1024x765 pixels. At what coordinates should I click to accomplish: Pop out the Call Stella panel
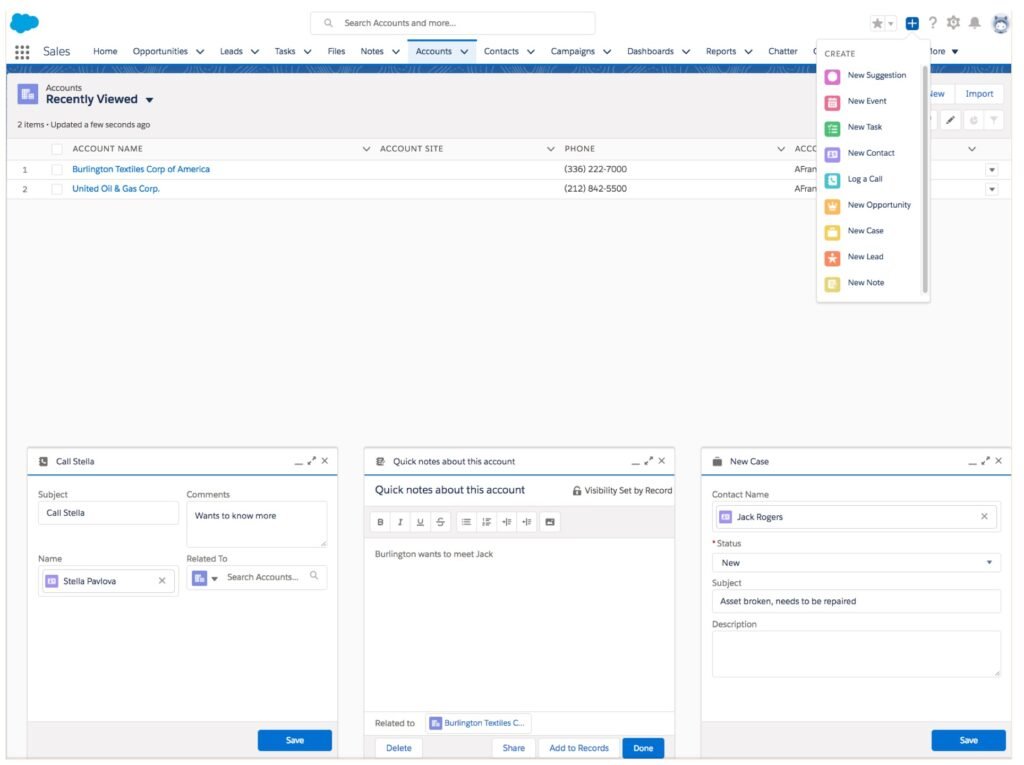coord(312,461)
